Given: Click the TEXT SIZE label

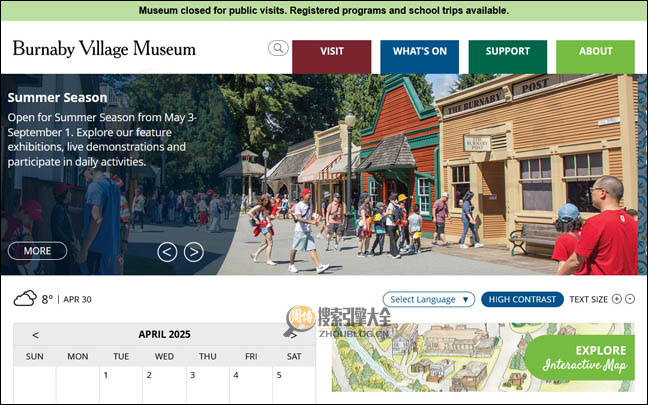Looking at the screenshot, I should [x=588, y=299].
